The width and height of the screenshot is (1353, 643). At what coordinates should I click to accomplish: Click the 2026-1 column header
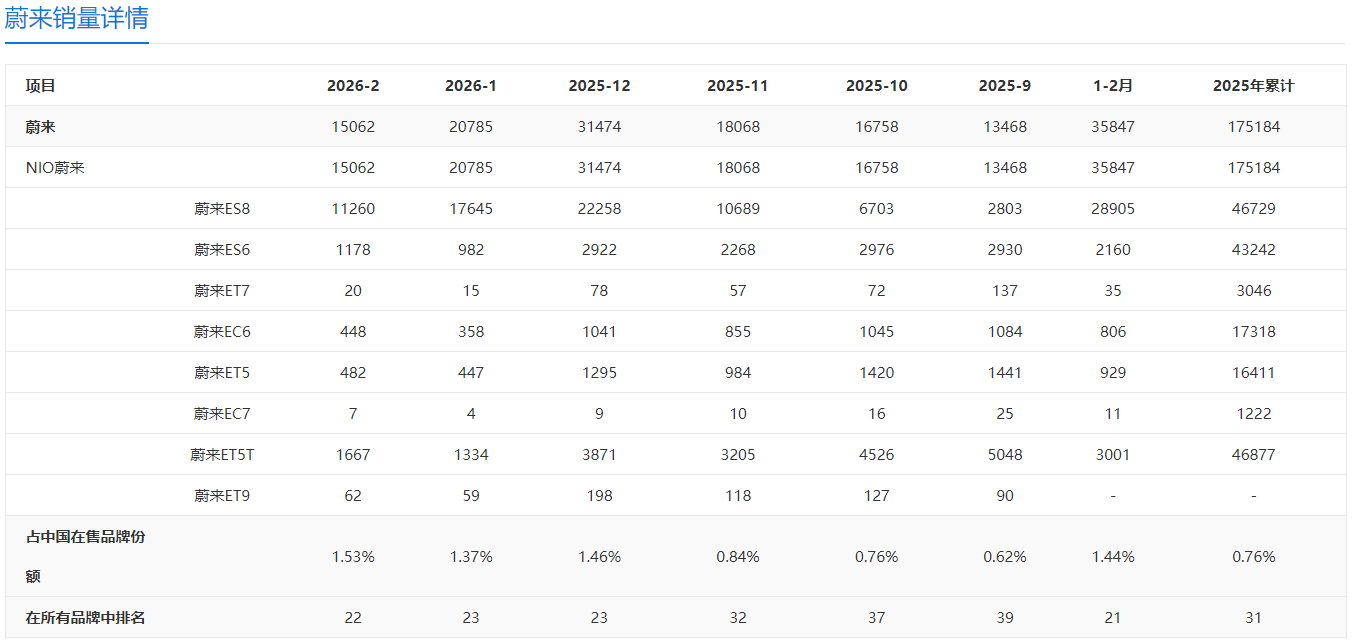tap(471, 86)
